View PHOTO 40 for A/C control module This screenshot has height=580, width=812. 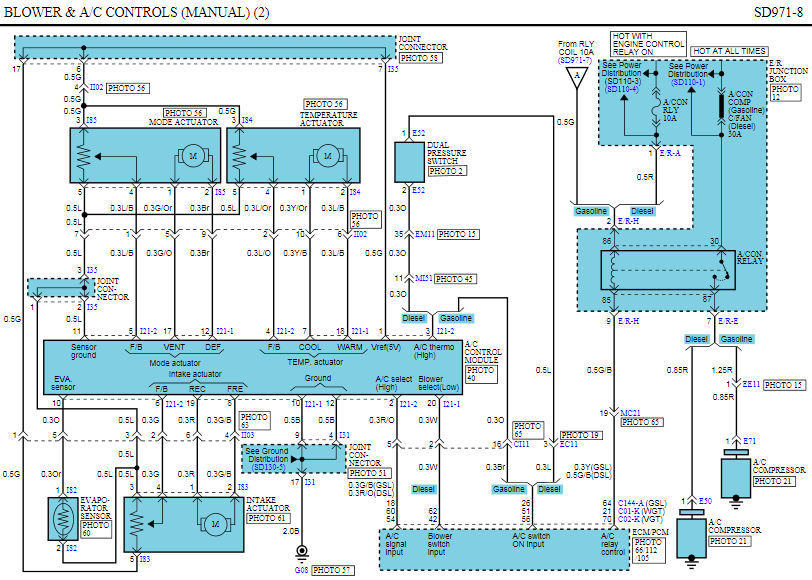479,375
